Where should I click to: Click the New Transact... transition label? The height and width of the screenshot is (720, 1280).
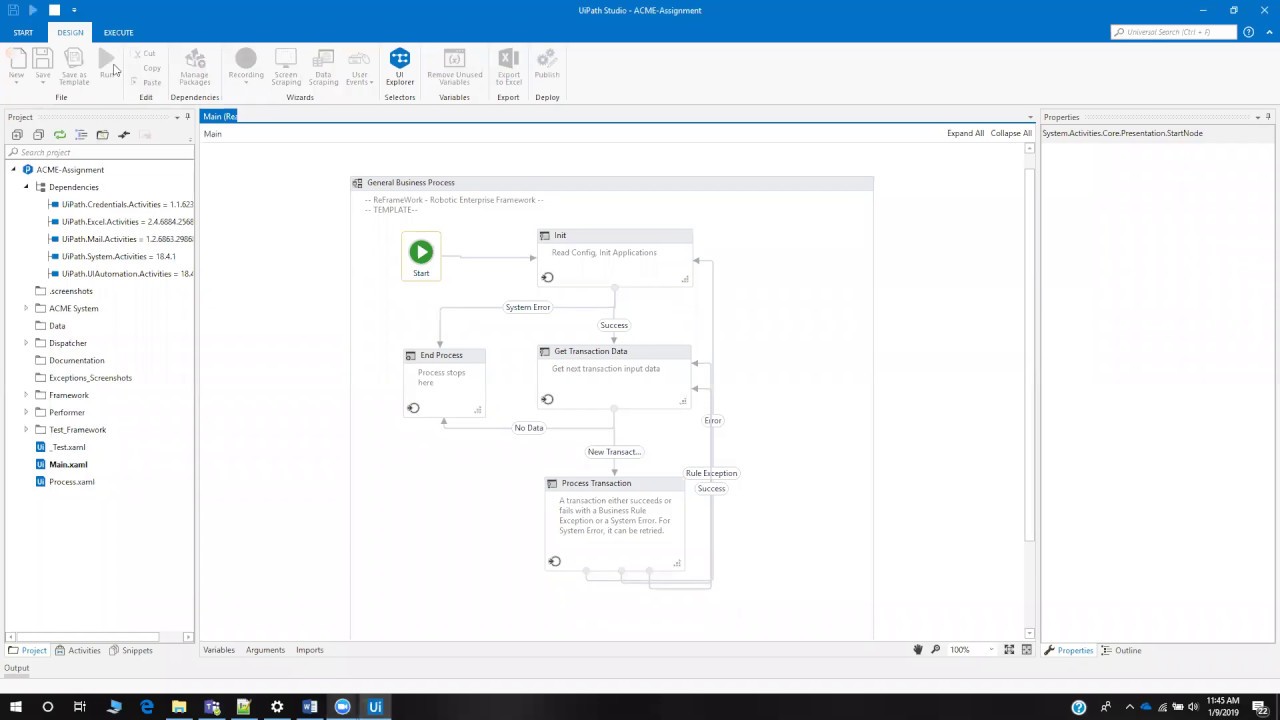(x=614, y=452)
